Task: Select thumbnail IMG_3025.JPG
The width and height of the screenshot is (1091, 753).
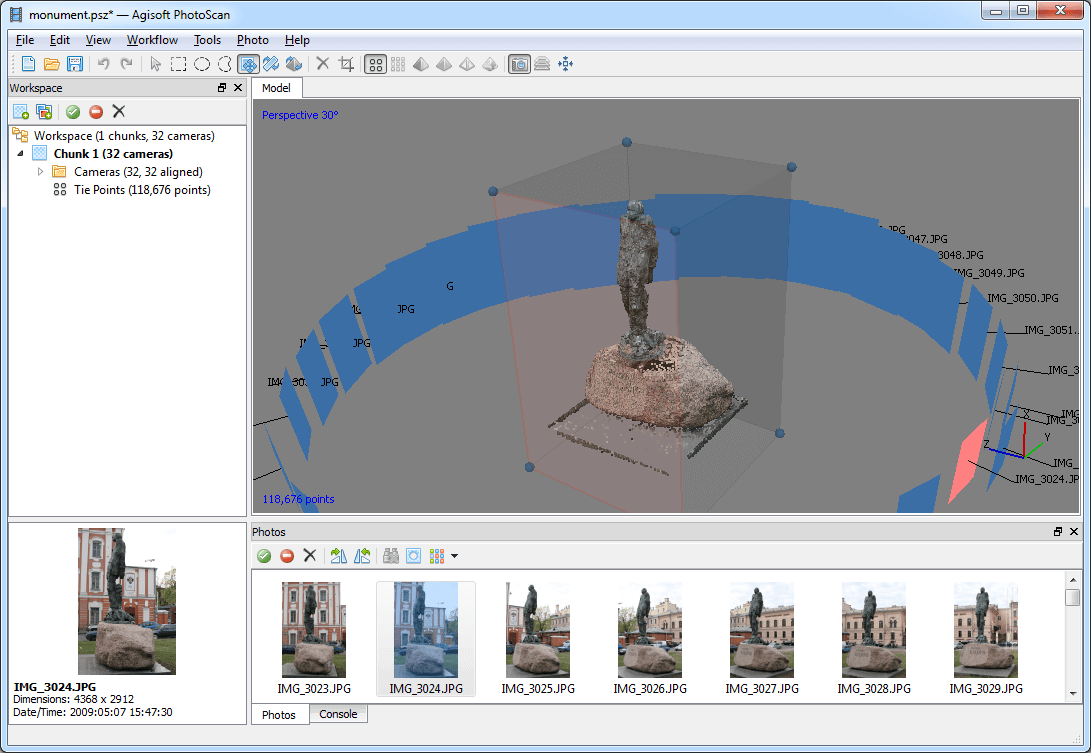Action: point(538,638)
